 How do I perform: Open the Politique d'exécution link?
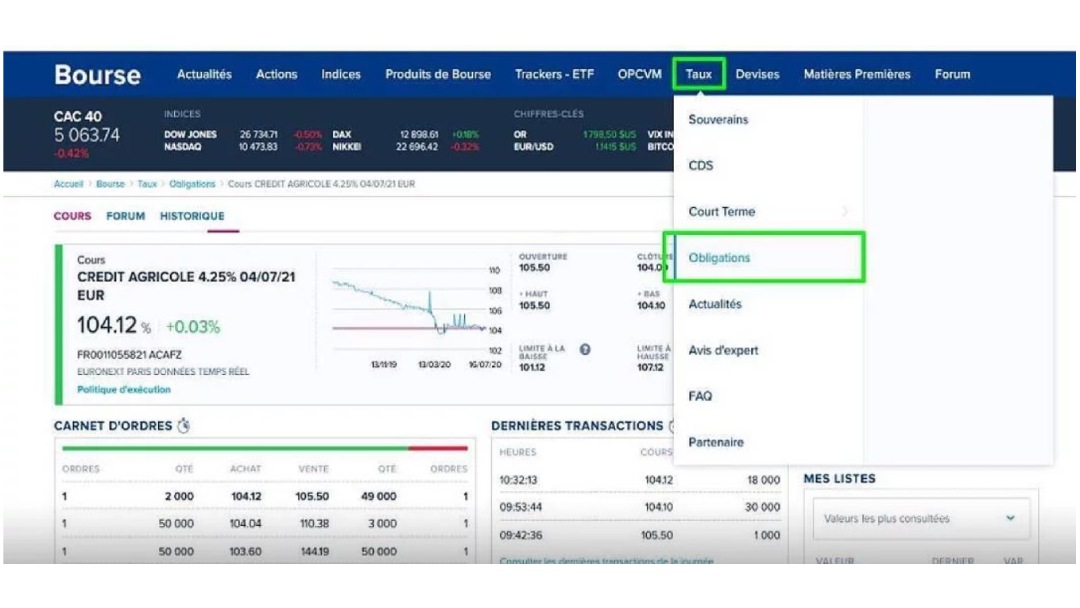click(x=123, y=389)
